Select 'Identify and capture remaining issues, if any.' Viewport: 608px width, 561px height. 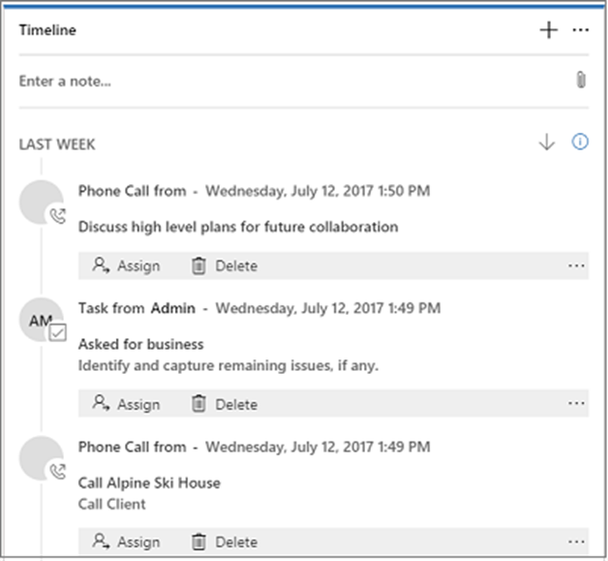(228, 366)
